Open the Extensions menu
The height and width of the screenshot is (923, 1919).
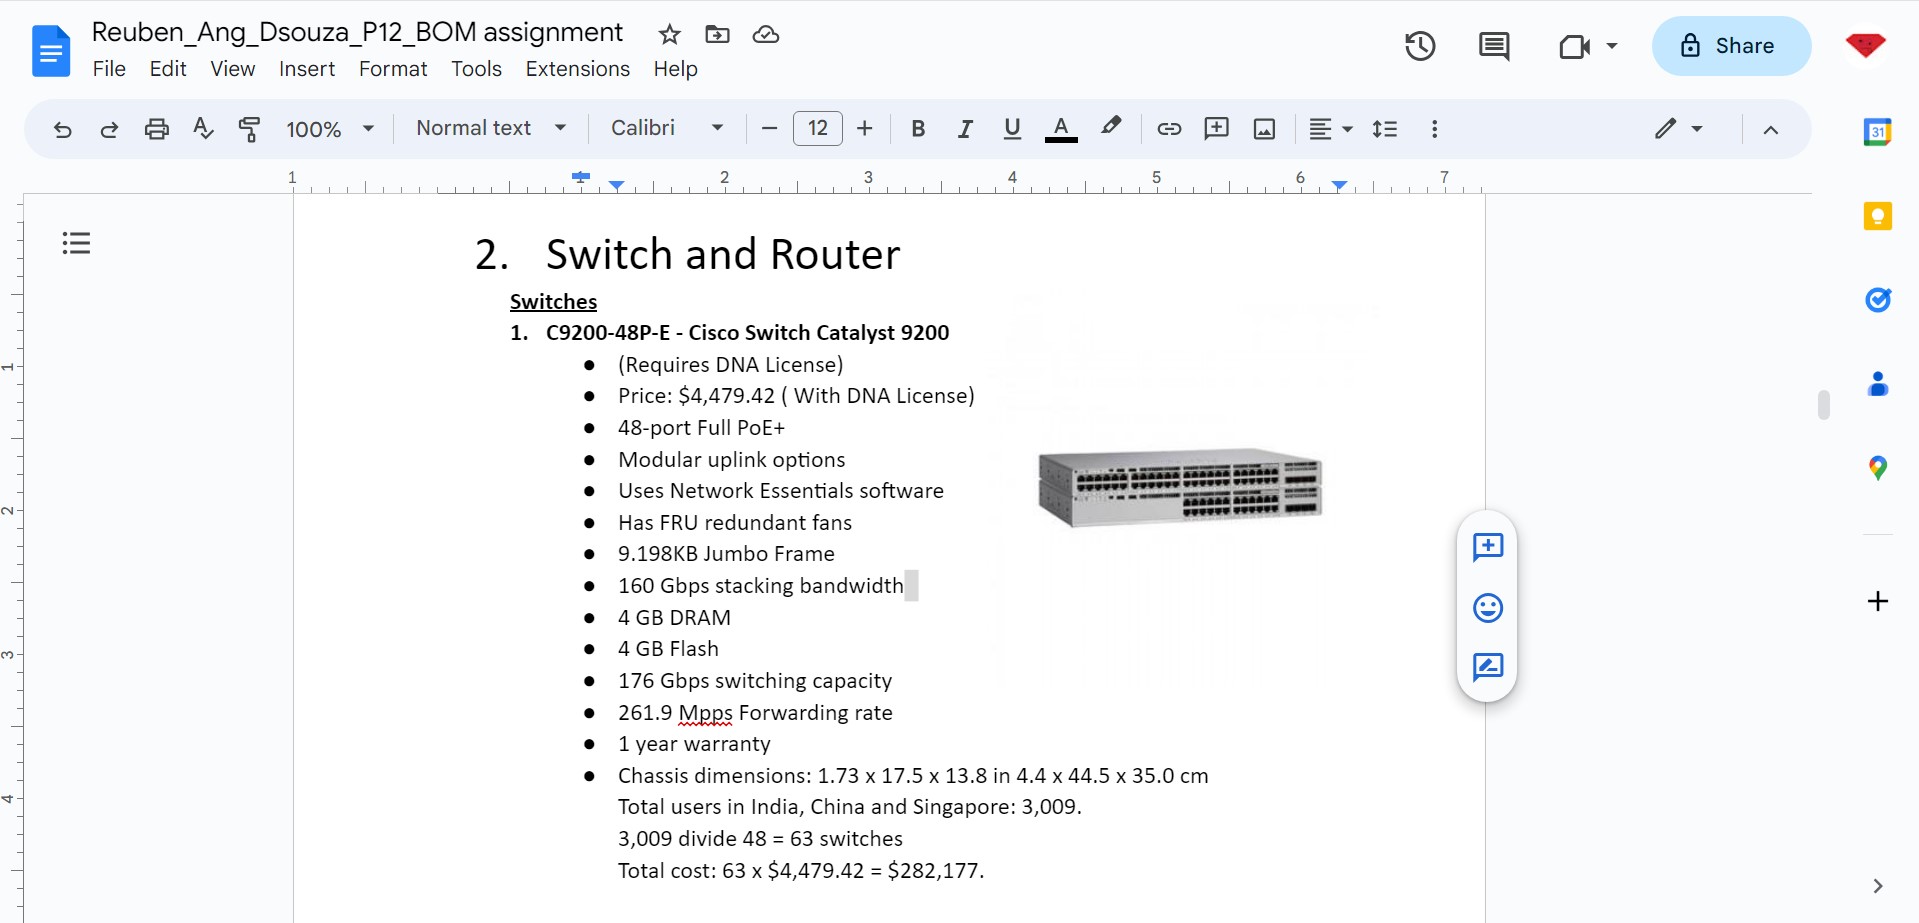tap(578, 69)
